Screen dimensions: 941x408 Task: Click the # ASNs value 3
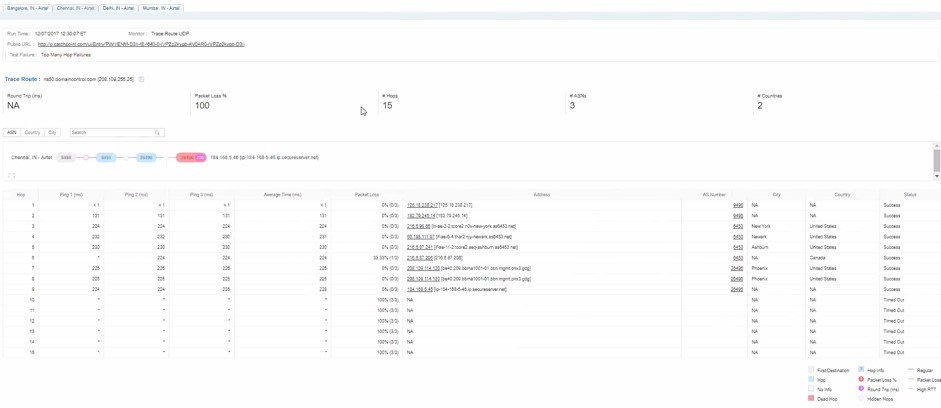pos(573,106)
